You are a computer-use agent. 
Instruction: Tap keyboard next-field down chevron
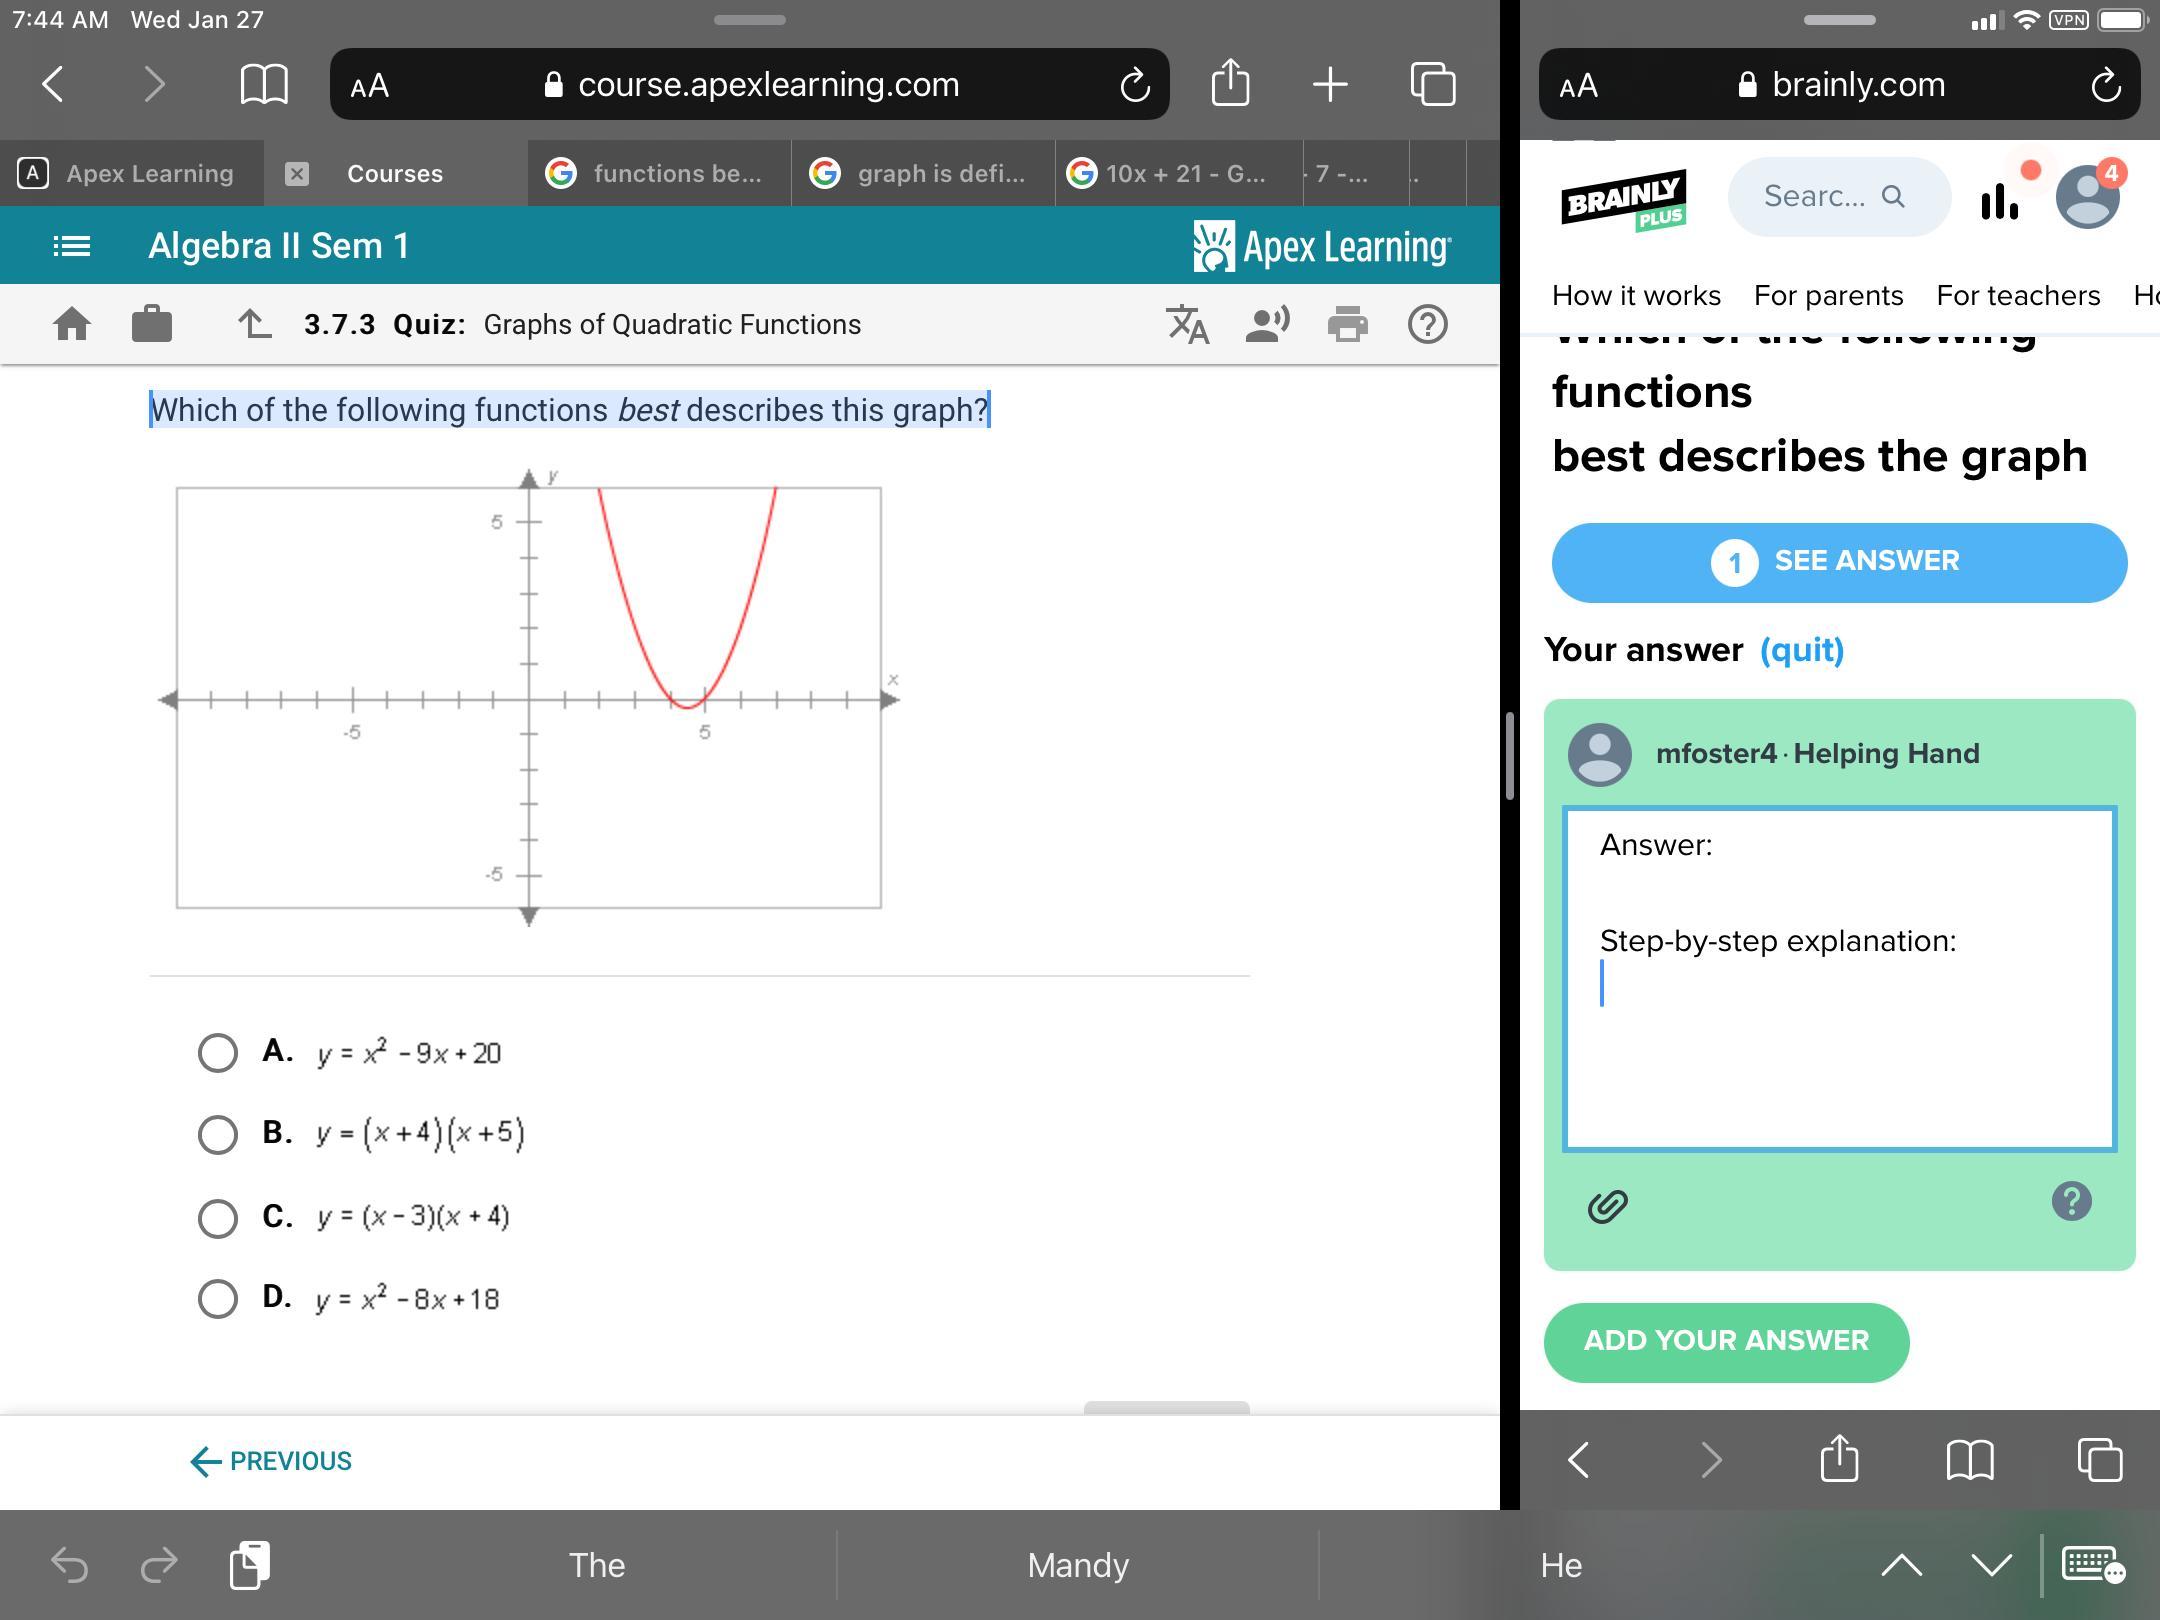tap(1991, 1565)
